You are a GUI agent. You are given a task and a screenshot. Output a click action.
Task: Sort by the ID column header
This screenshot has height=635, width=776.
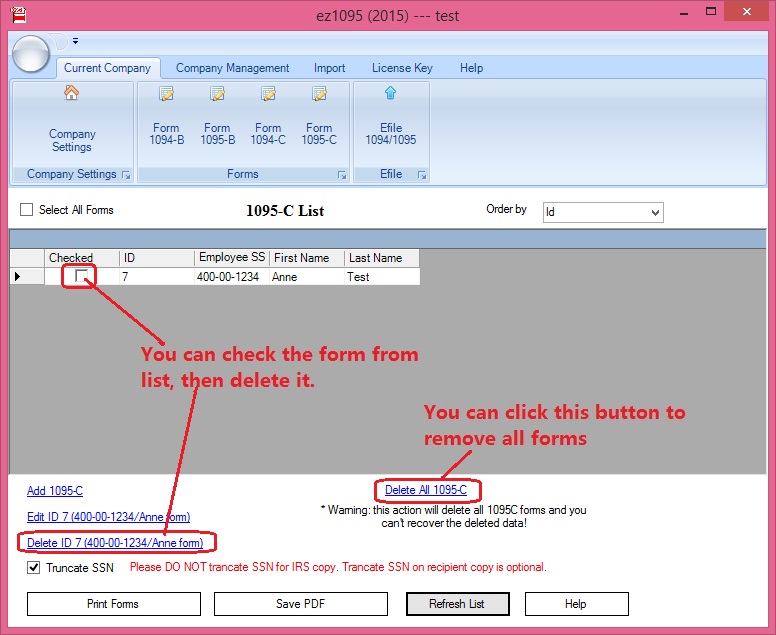[157, 258]
